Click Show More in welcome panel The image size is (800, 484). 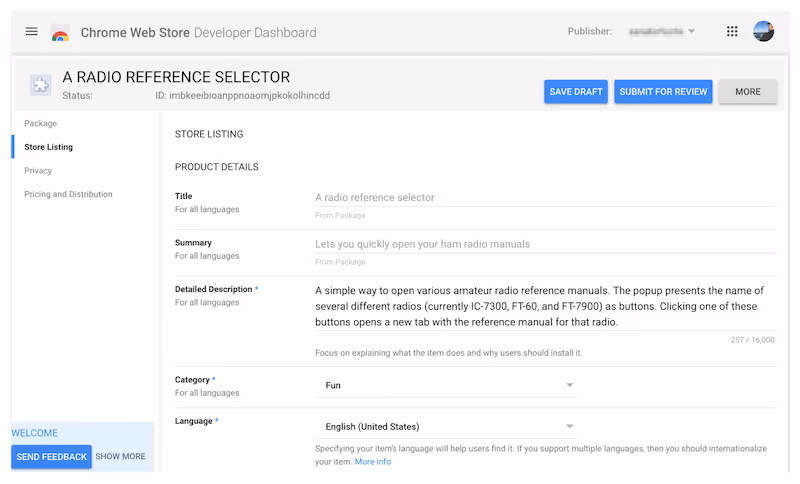click(x=120, y=457)
